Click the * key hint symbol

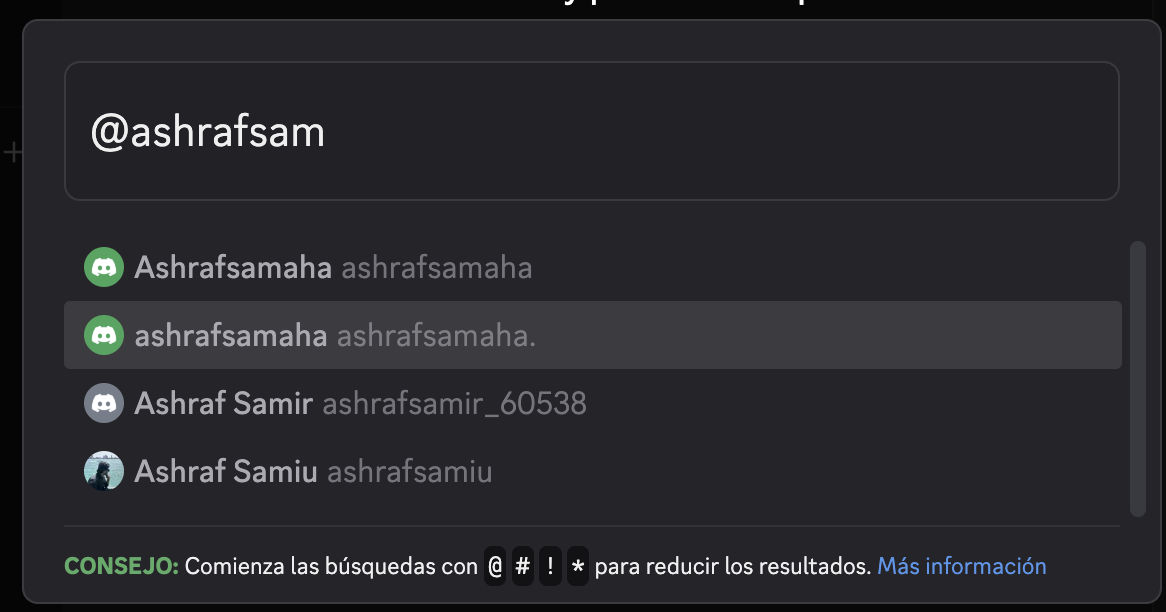(x=577, y=567)
